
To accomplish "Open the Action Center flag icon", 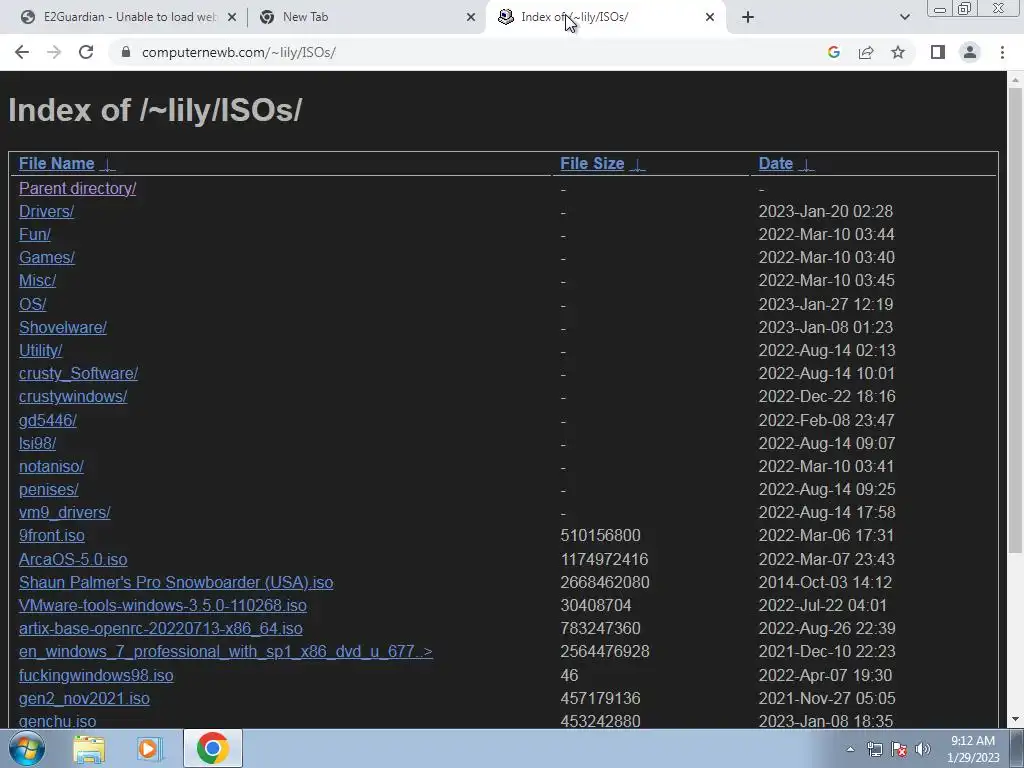I will (x=899, y=750).
